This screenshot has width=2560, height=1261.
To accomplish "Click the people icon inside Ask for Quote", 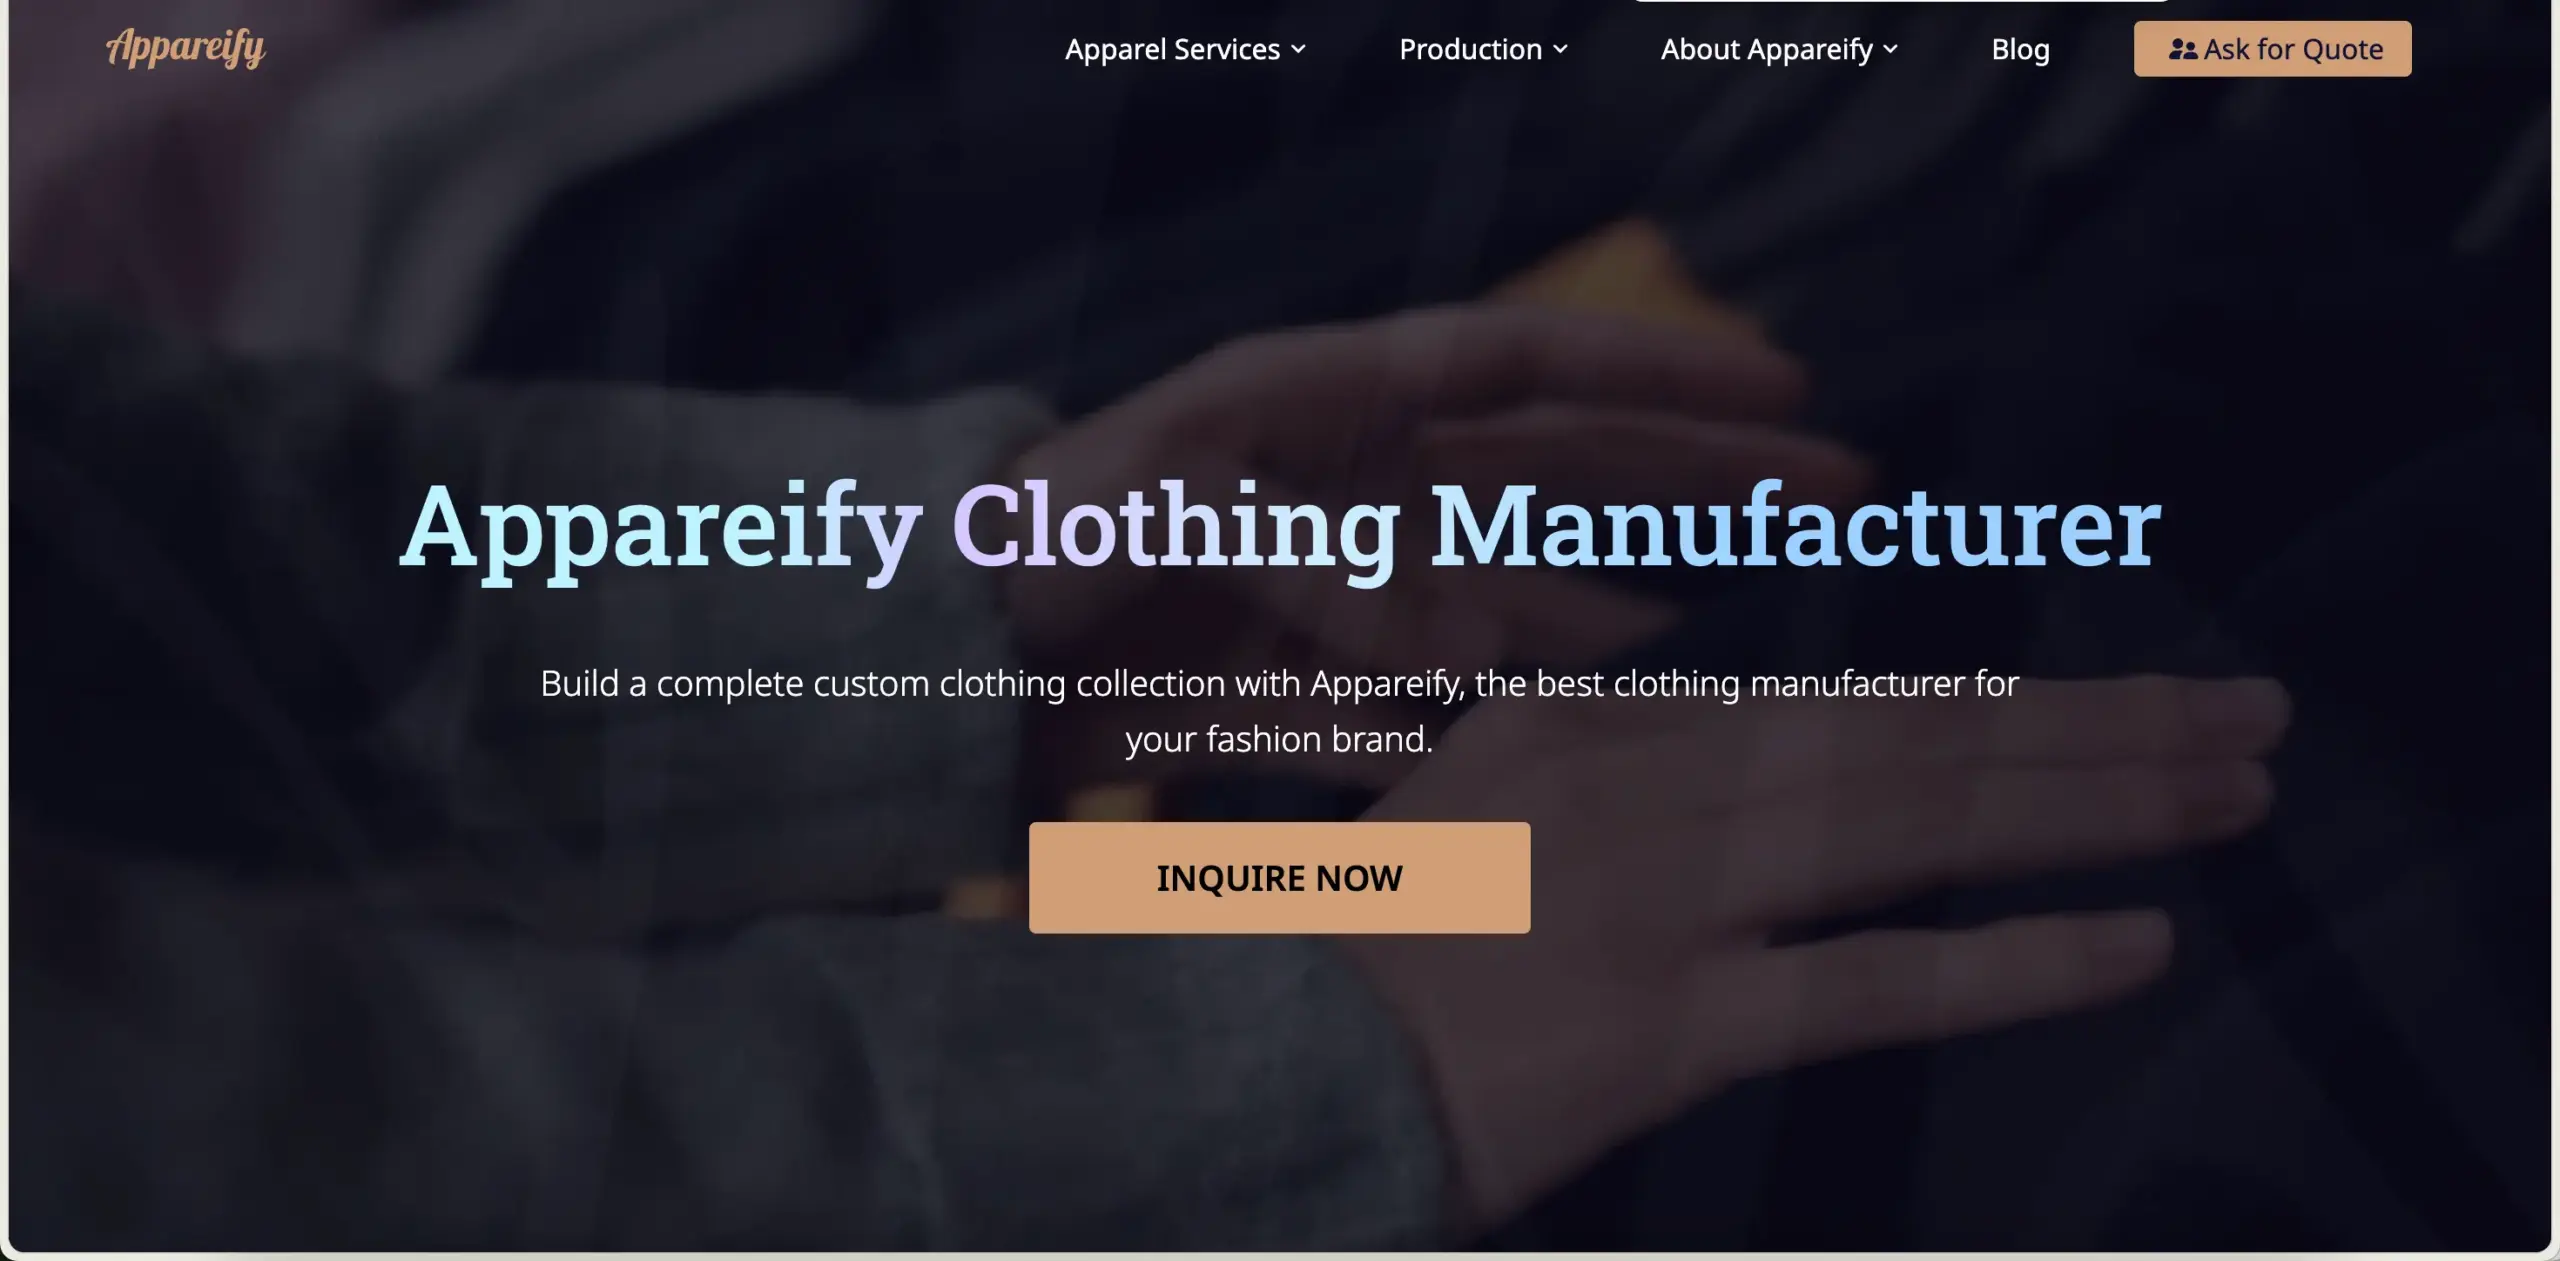I will tap(2183, 49).
